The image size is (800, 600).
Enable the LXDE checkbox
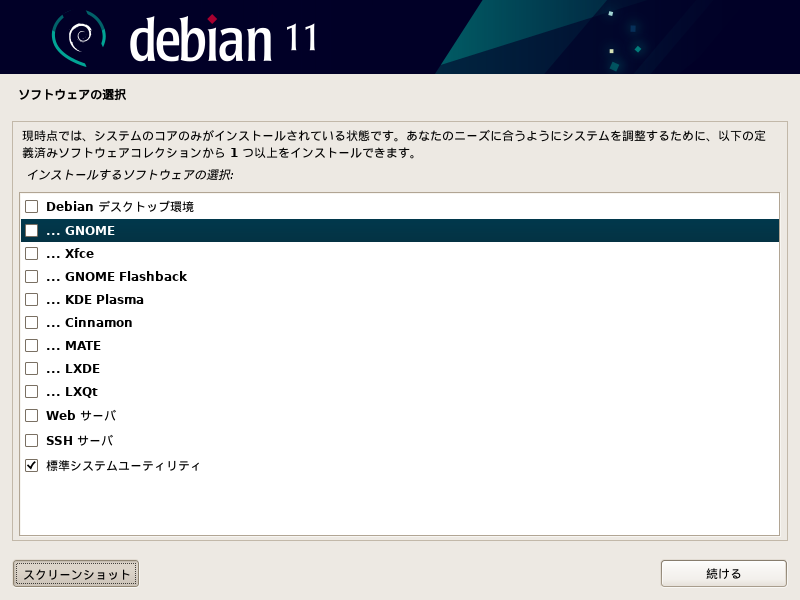32,368
